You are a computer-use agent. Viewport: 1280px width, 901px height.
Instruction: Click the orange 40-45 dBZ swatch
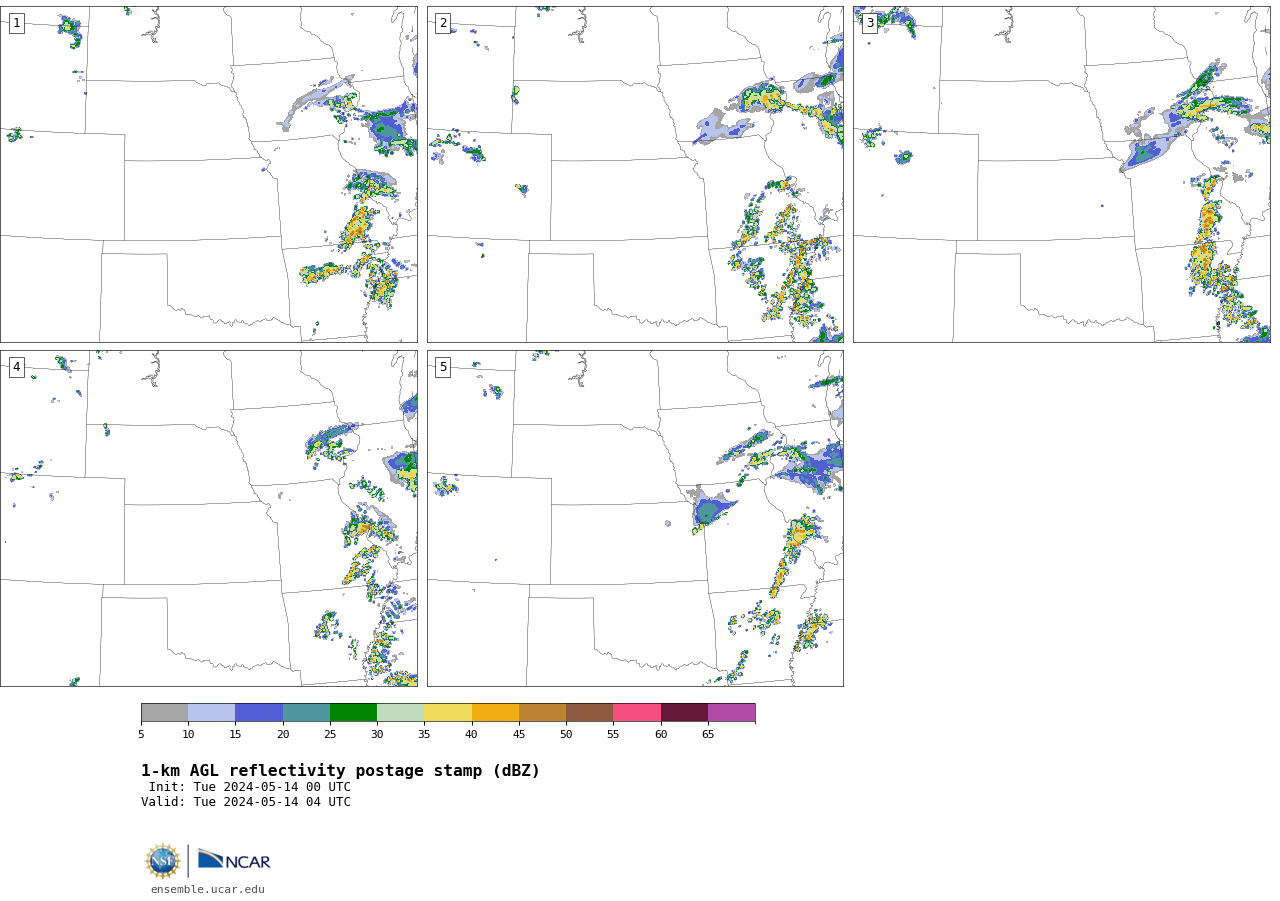coord(495,712)
